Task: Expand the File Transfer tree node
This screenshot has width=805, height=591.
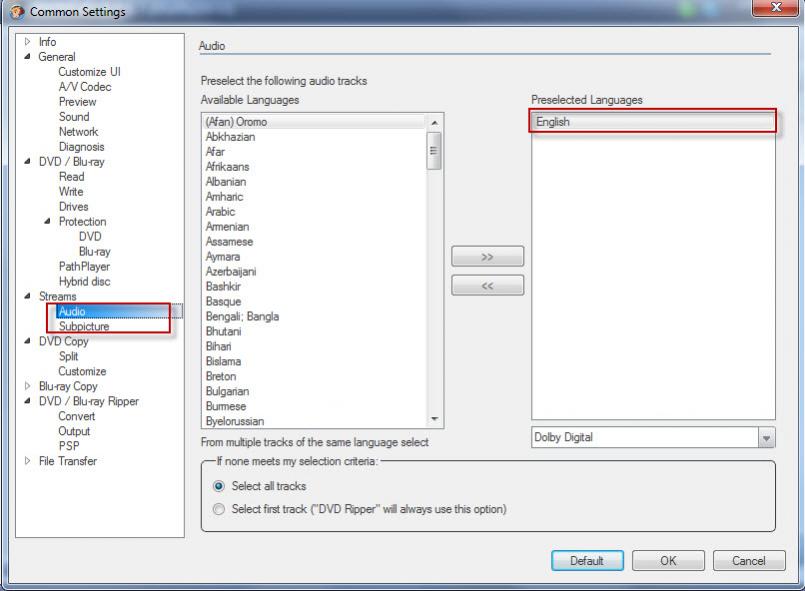Action: pyautogui.click(x=28, y=461)
